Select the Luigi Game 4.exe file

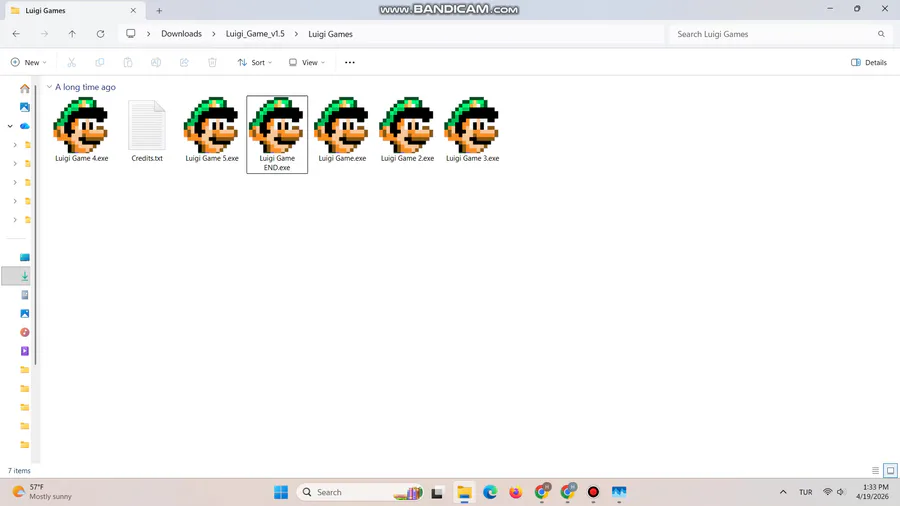pos(82,130)
